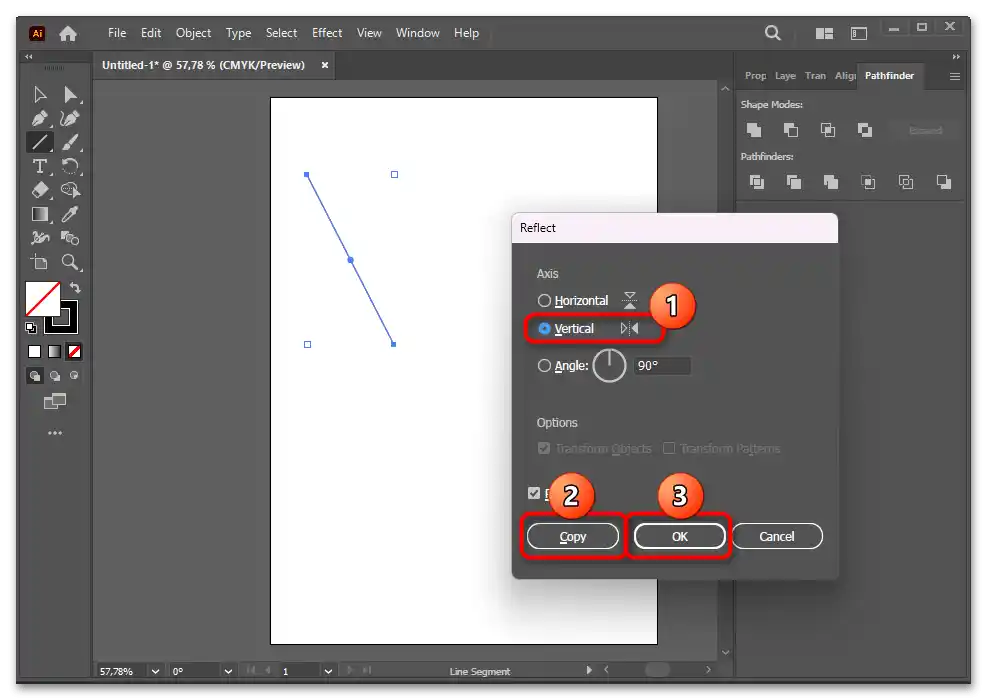Open the rotate view angle dropdown
The height and width of the screenshot is (700, 987).
click(228, 671)
